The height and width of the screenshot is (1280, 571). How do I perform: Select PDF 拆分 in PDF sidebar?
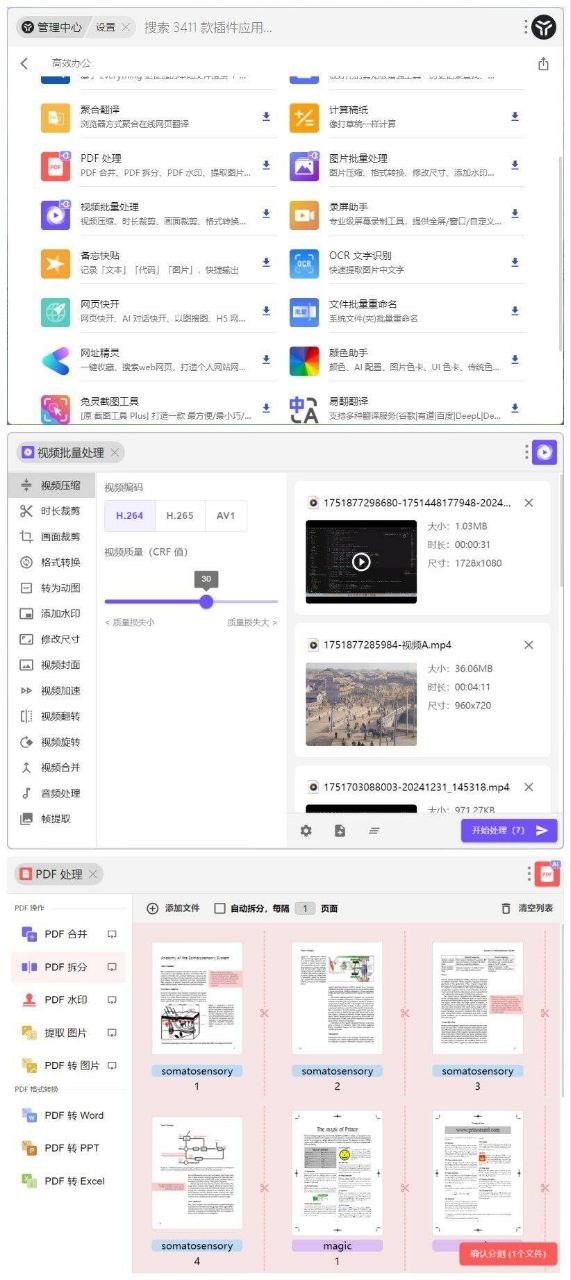tap(68, 967)
